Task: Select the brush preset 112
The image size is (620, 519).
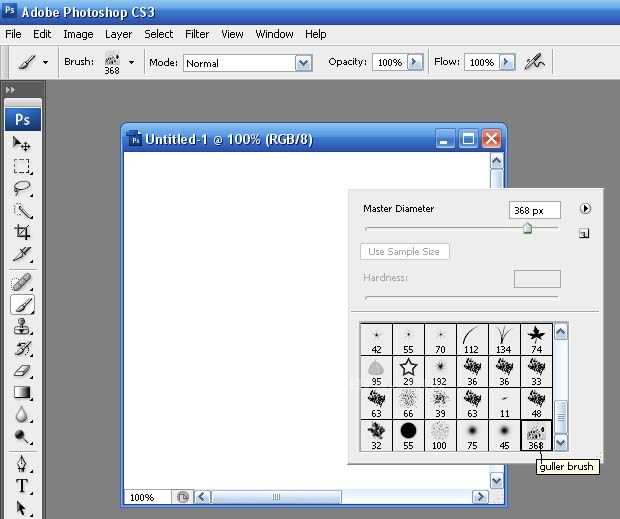Action: [472, 340]
